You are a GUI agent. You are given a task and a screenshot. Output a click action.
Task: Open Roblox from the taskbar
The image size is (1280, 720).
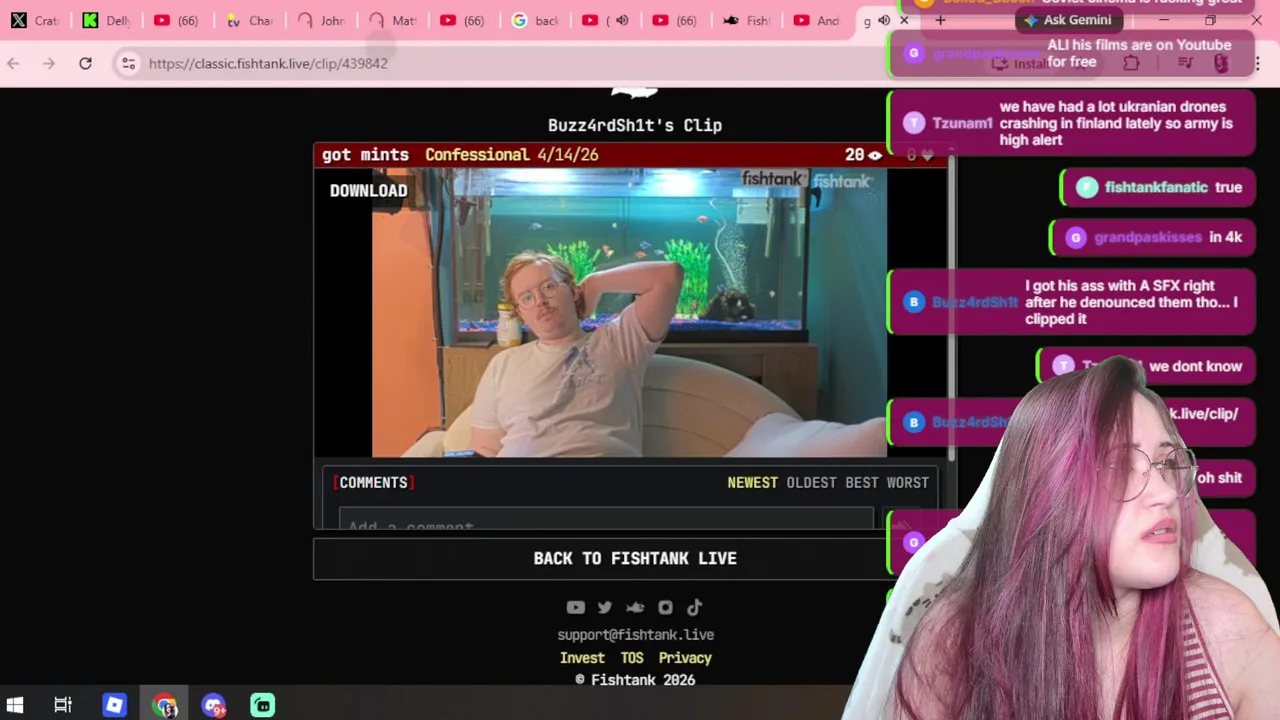[x=114, y=705]
